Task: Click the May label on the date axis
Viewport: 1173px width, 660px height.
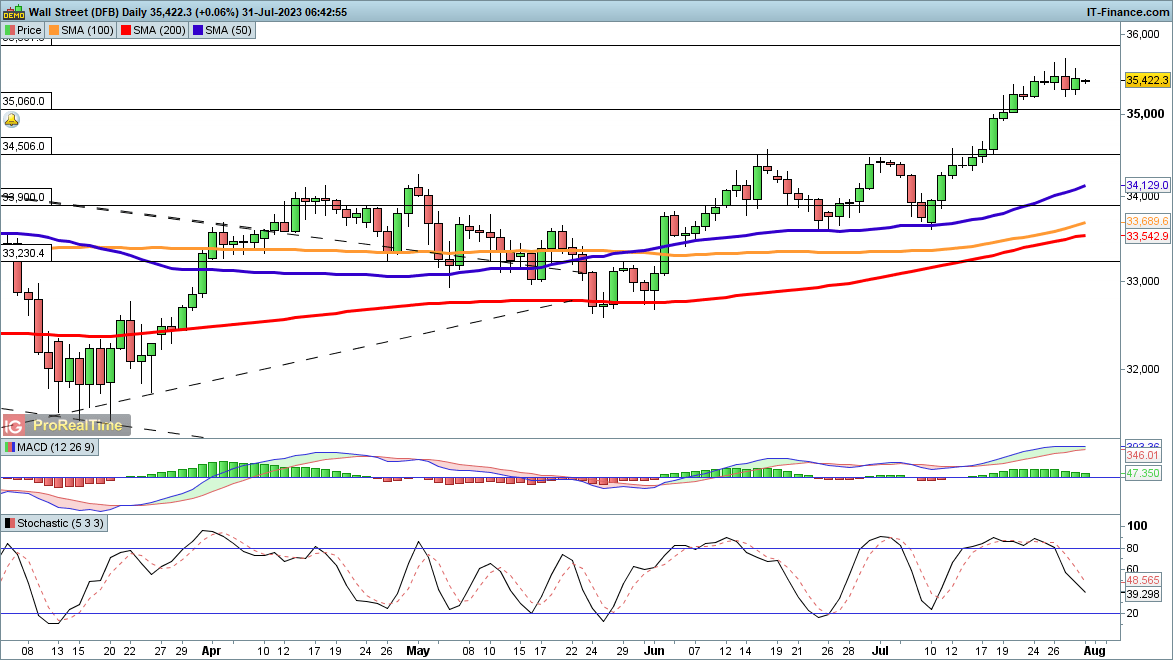Action: 417,651
